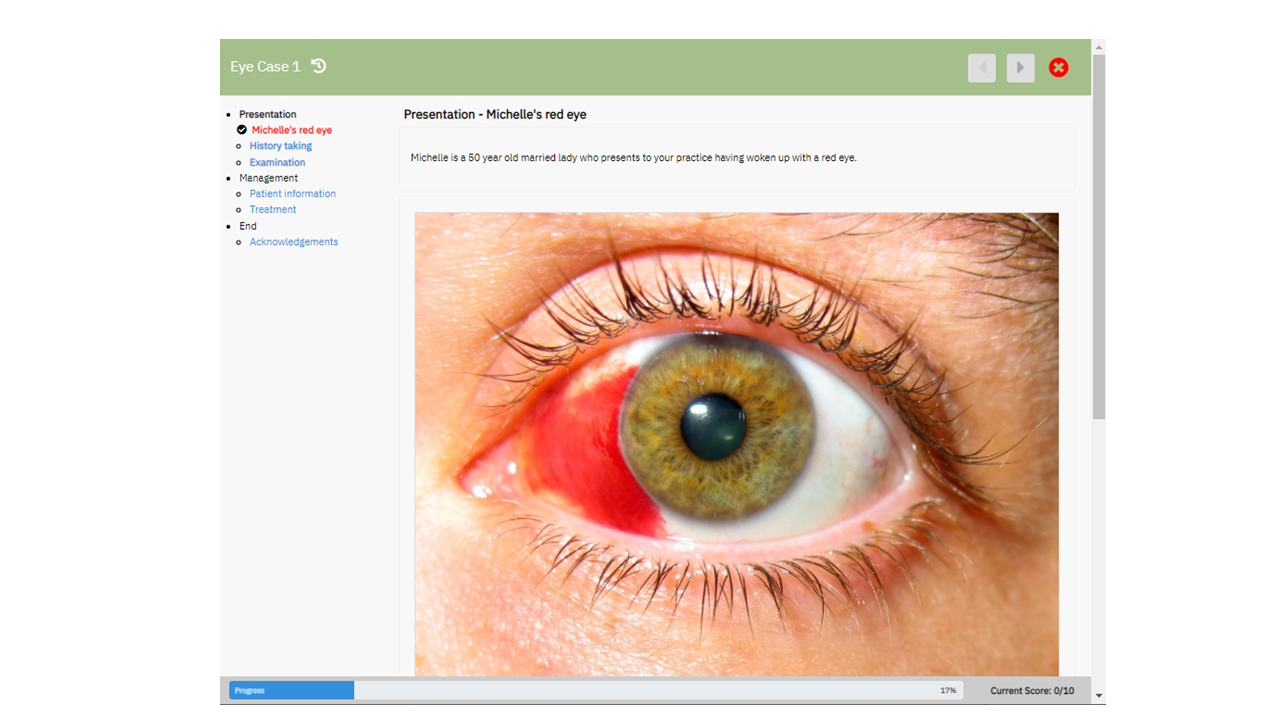Click the blue Progress bar
This screenshot has width=1280, height=720.
291,690
